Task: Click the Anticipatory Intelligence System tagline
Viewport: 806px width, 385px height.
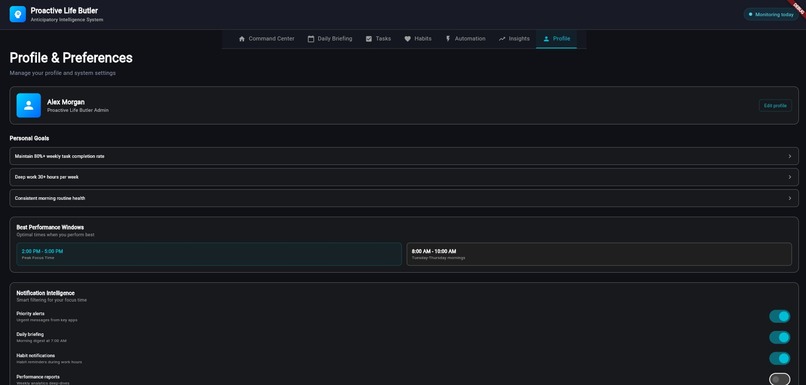Action: tap(67, 20)
